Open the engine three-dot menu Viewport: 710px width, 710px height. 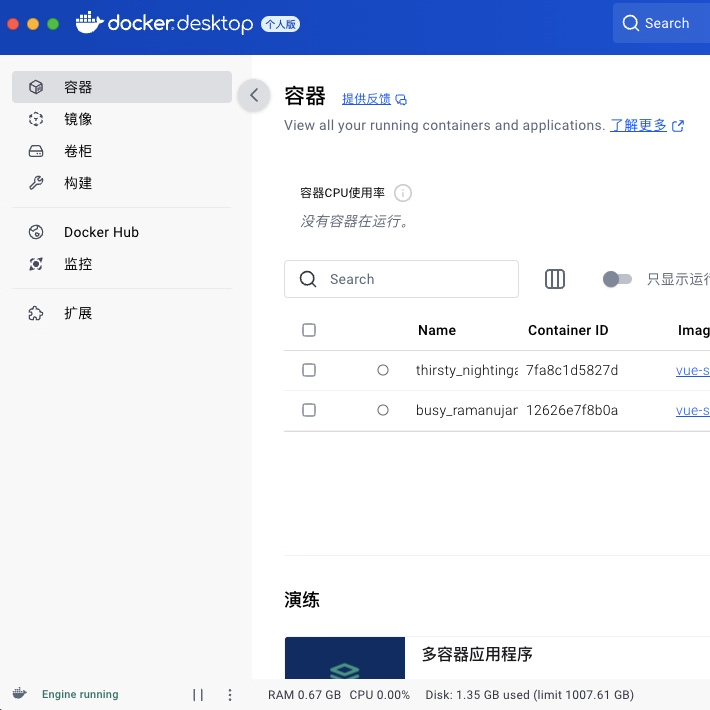pos(230,695)
